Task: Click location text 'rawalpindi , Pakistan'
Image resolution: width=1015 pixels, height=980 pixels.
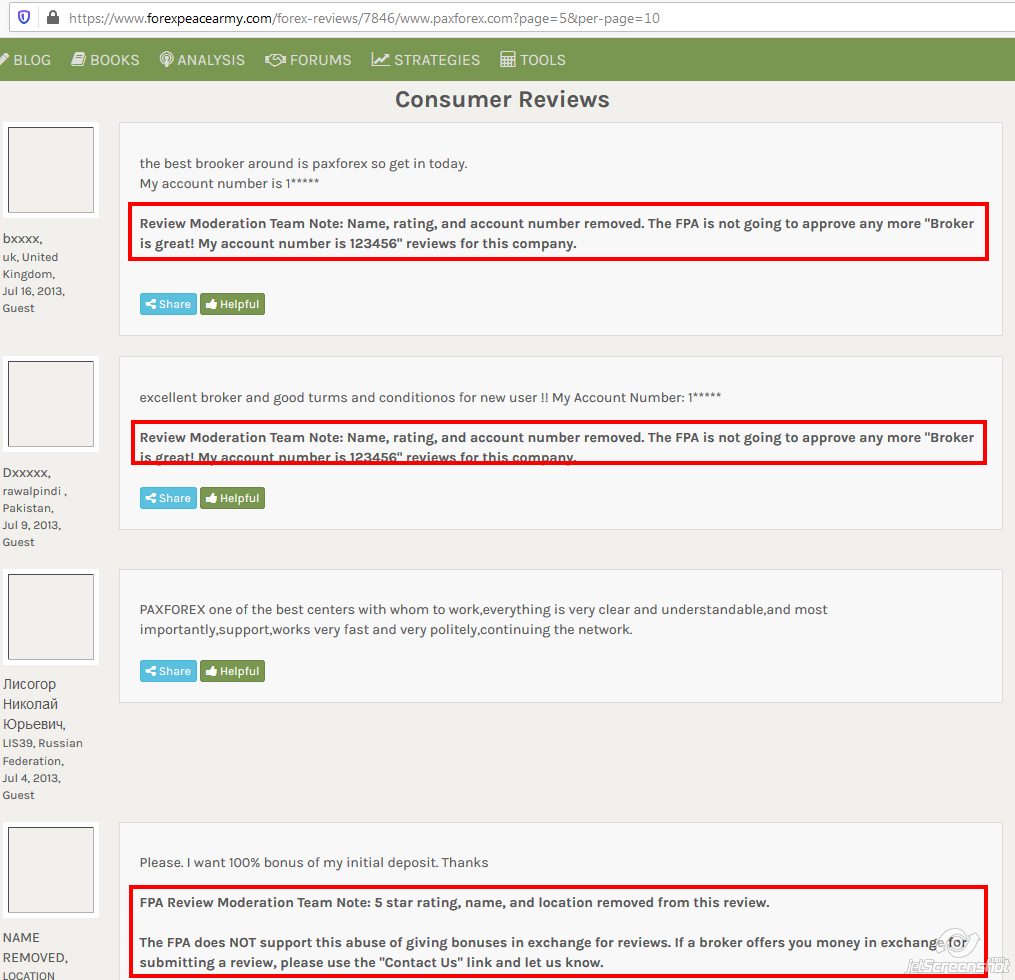Action: click(x=34, y=500)
